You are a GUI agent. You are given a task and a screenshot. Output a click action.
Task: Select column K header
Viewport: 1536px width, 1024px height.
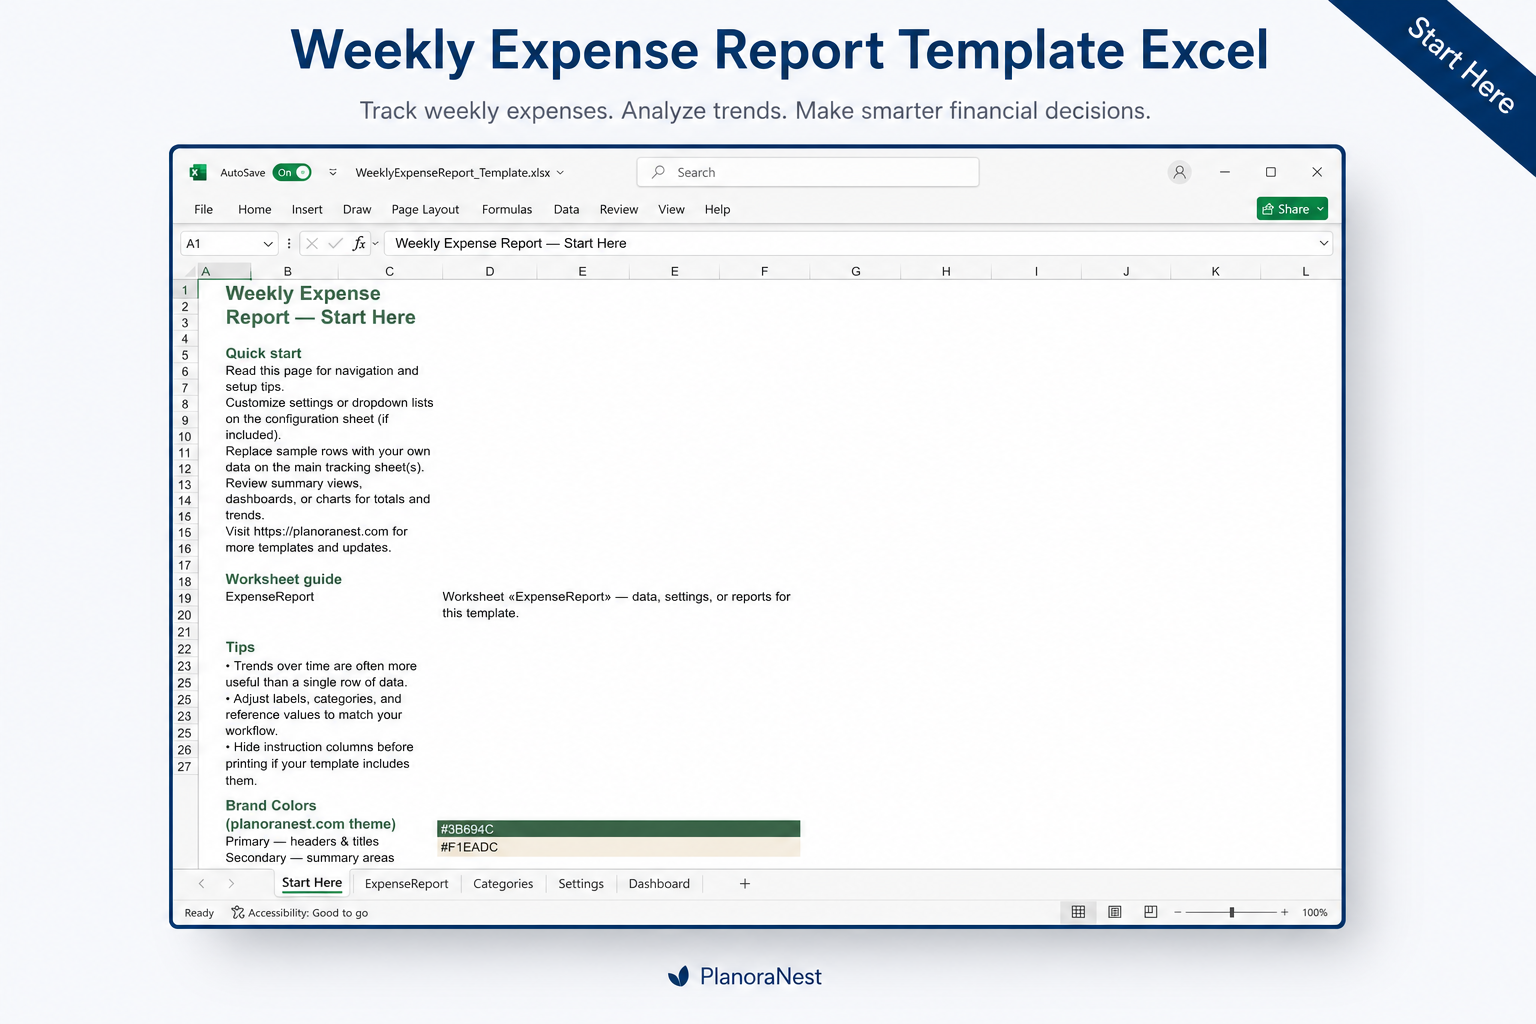[x=1216, y=271]
